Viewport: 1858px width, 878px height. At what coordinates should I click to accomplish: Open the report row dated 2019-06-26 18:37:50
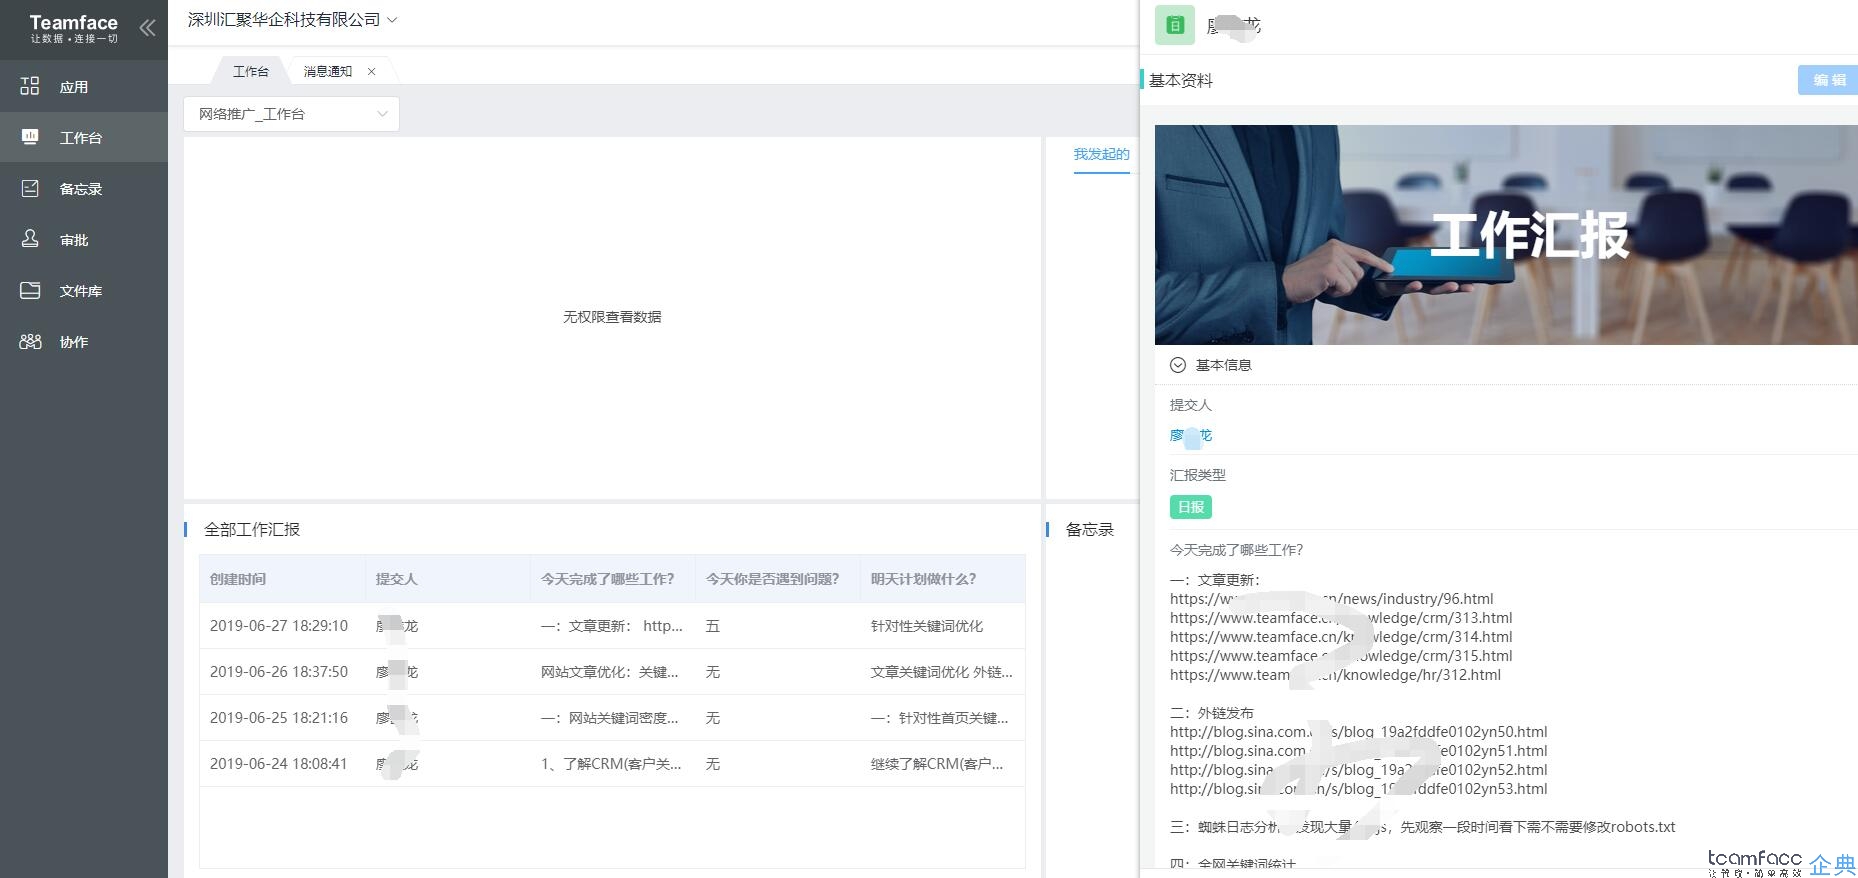[x=612, y=672]
